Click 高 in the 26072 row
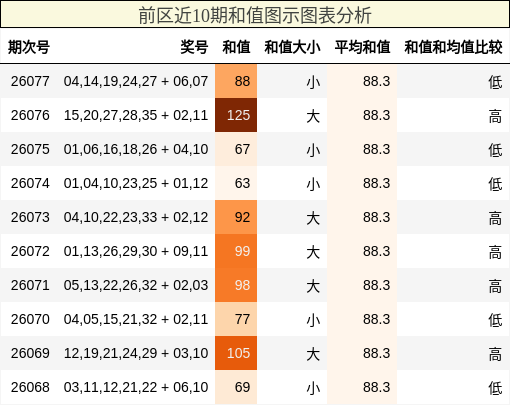The height and width of the screenshot is (405, 510). [x=495, y=252]
